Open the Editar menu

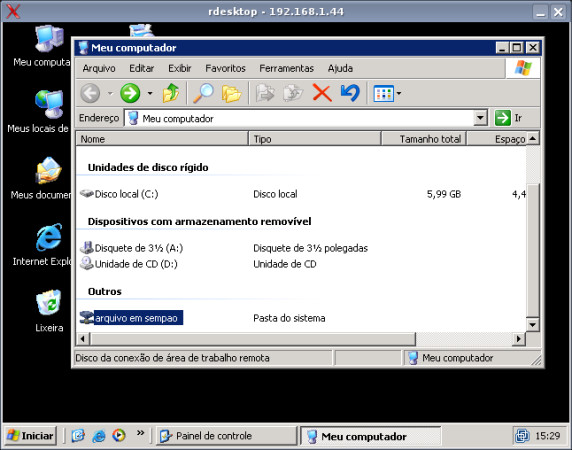(x=142, y=68)
